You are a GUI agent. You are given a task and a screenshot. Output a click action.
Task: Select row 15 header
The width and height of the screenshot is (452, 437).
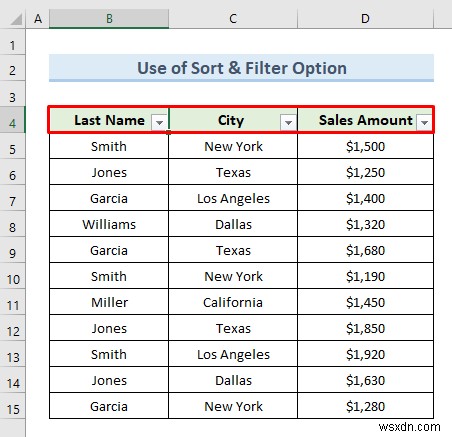pyautogui.click(x=12, y=409)
